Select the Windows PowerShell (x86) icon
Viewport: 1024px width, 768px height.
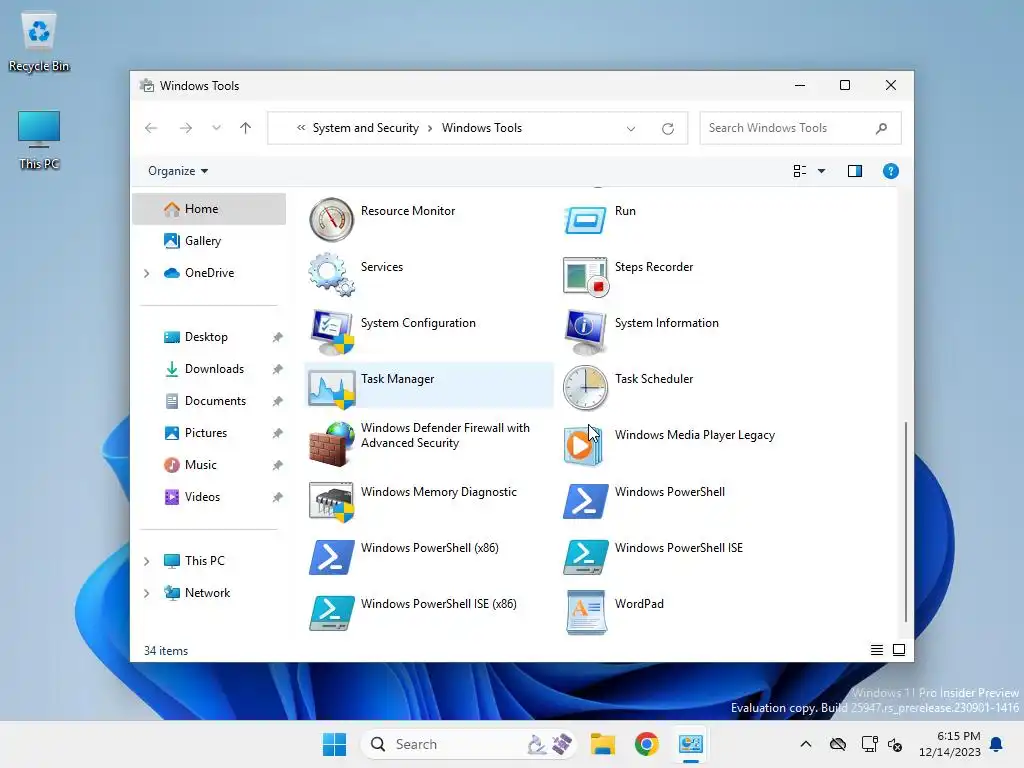(x=331, y=557)
